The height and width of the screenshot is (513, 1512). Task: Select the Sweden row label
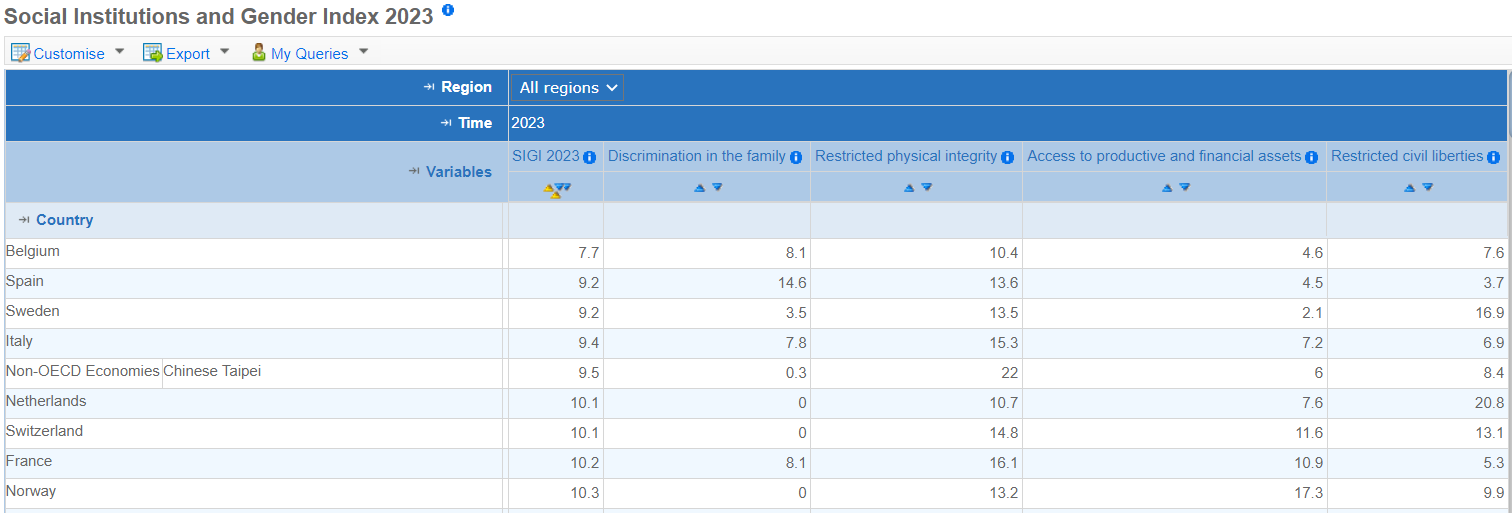tap(33, 311)
